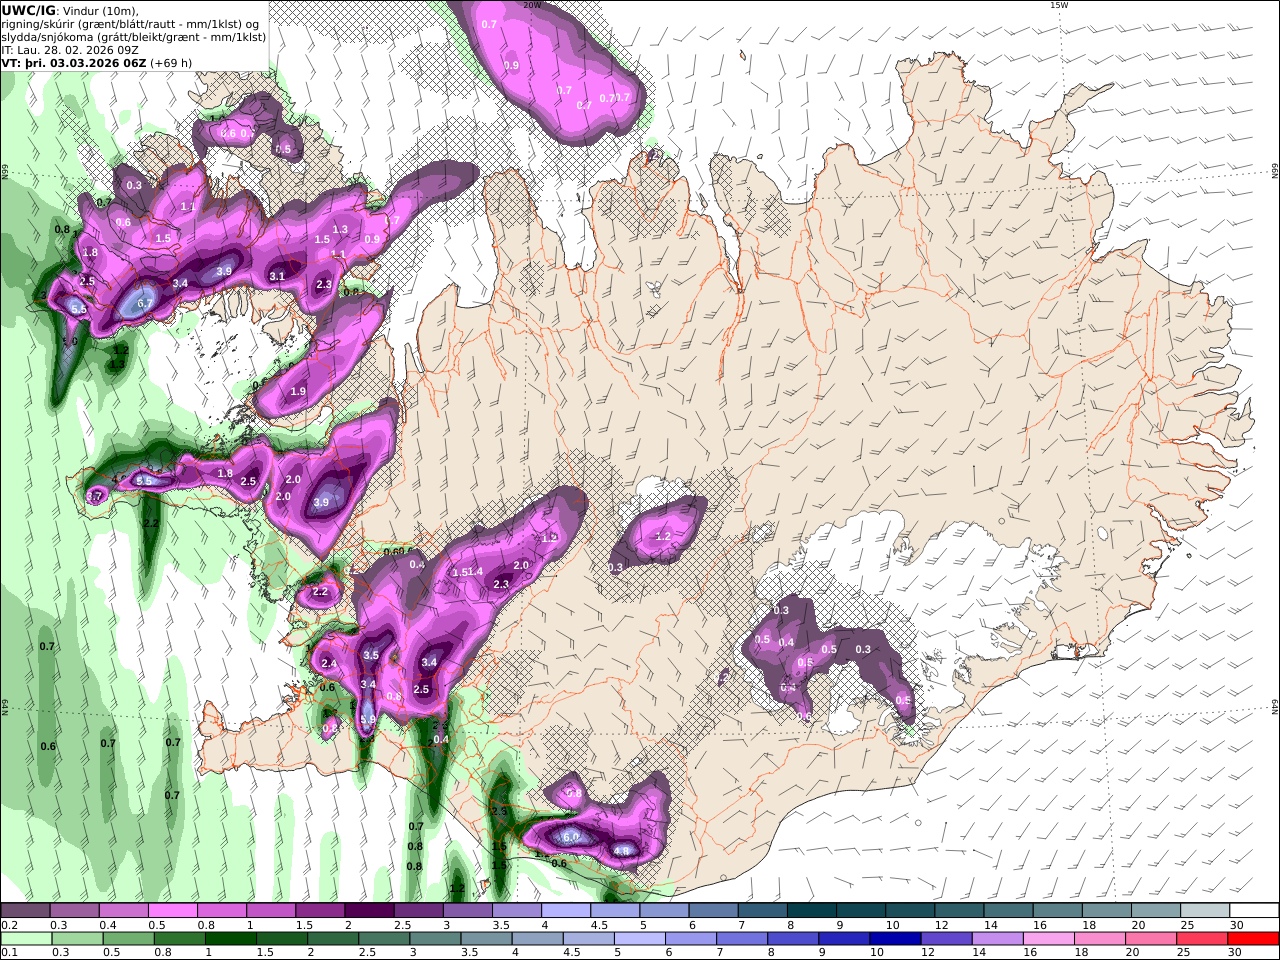Click 'Vindur (10m)' in the map header
Image resolution: width=1280 pixels, height=960 pixels.
(98, 11)
